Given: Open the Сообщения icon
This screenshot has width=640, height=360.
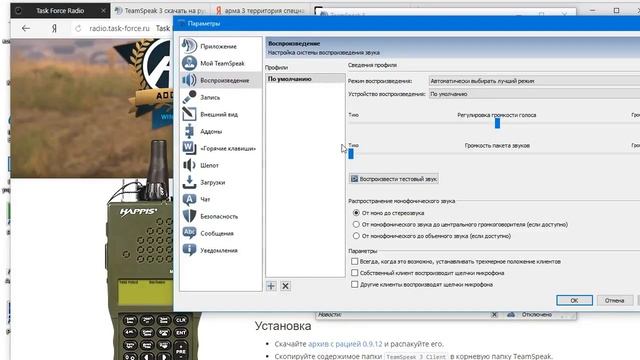Looking at the screenshot, I should (189, 233).
